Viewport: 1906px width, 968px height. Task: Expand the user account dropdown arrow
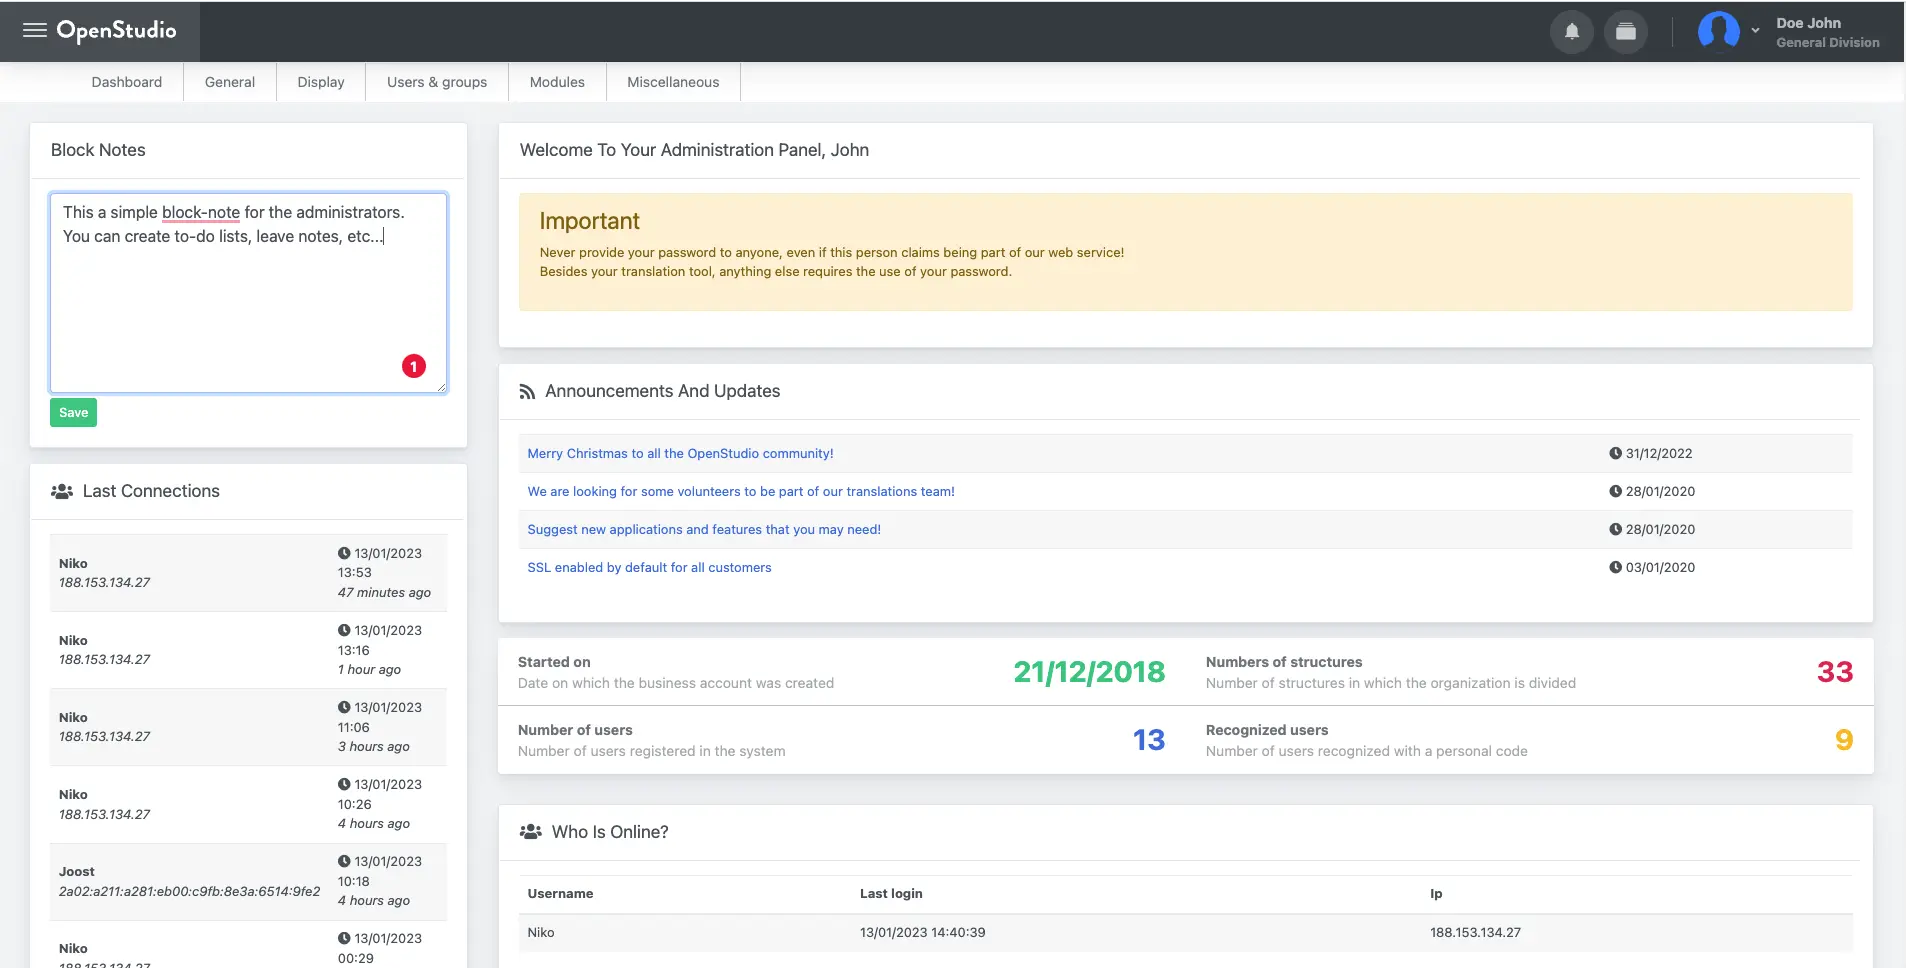1755,31
